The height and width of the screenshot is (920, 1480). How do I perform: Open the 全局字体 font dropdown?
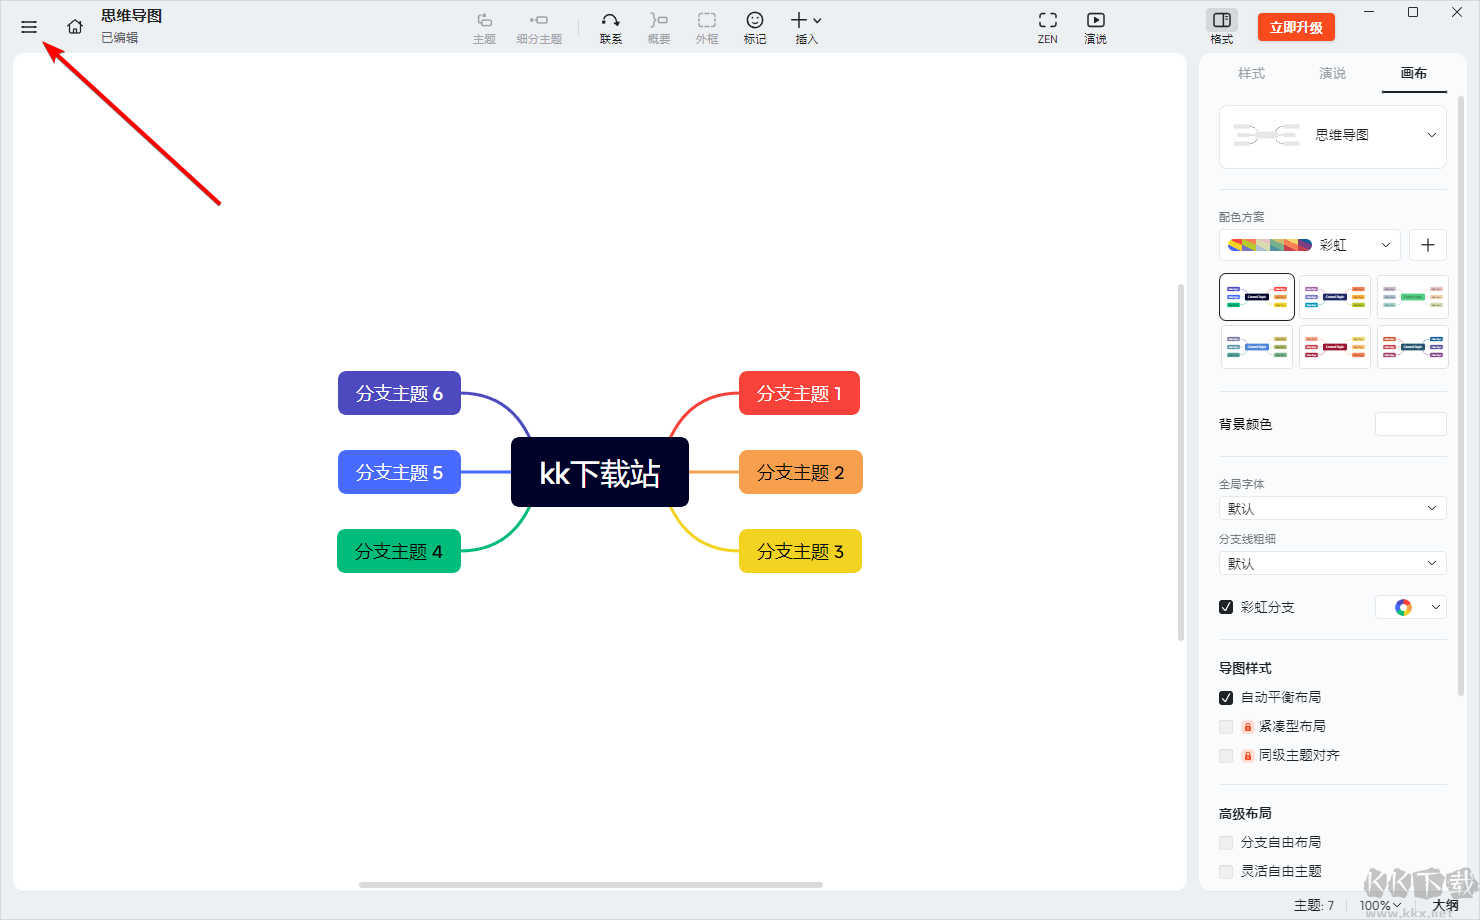click(x=1333, y=509)
